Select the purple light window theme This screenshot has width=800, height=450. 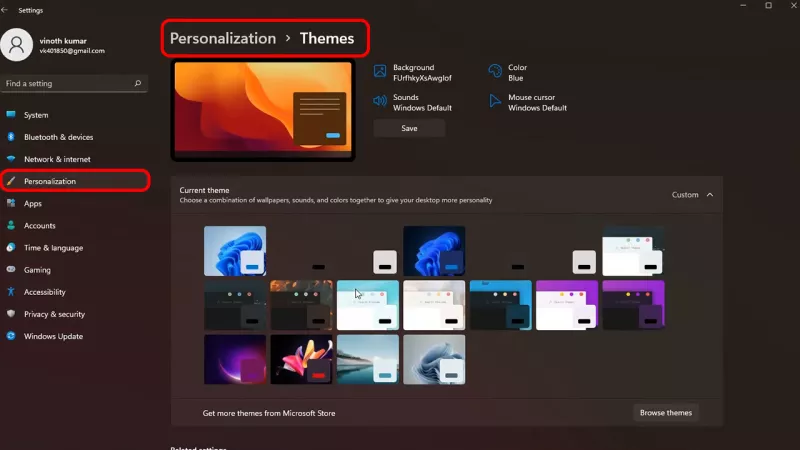coord(566,305)
